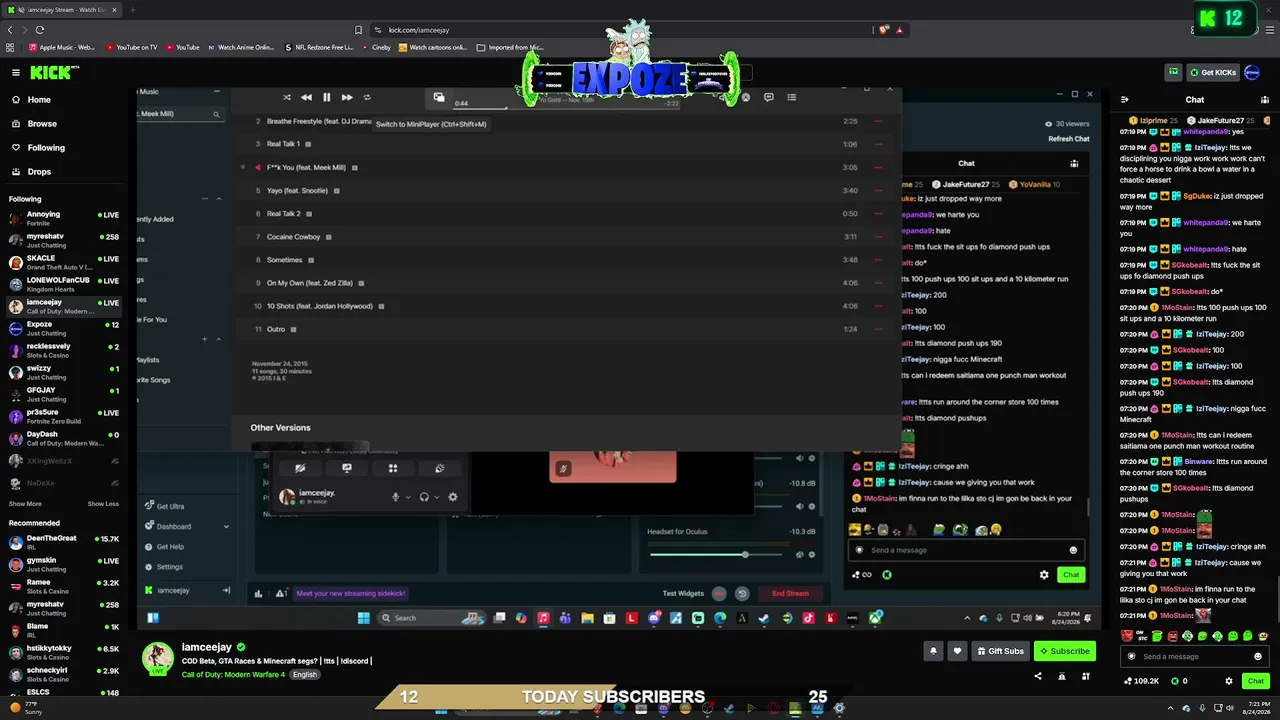Bookmark this page in address bar

pyautogui.click(x=358, y=30)
